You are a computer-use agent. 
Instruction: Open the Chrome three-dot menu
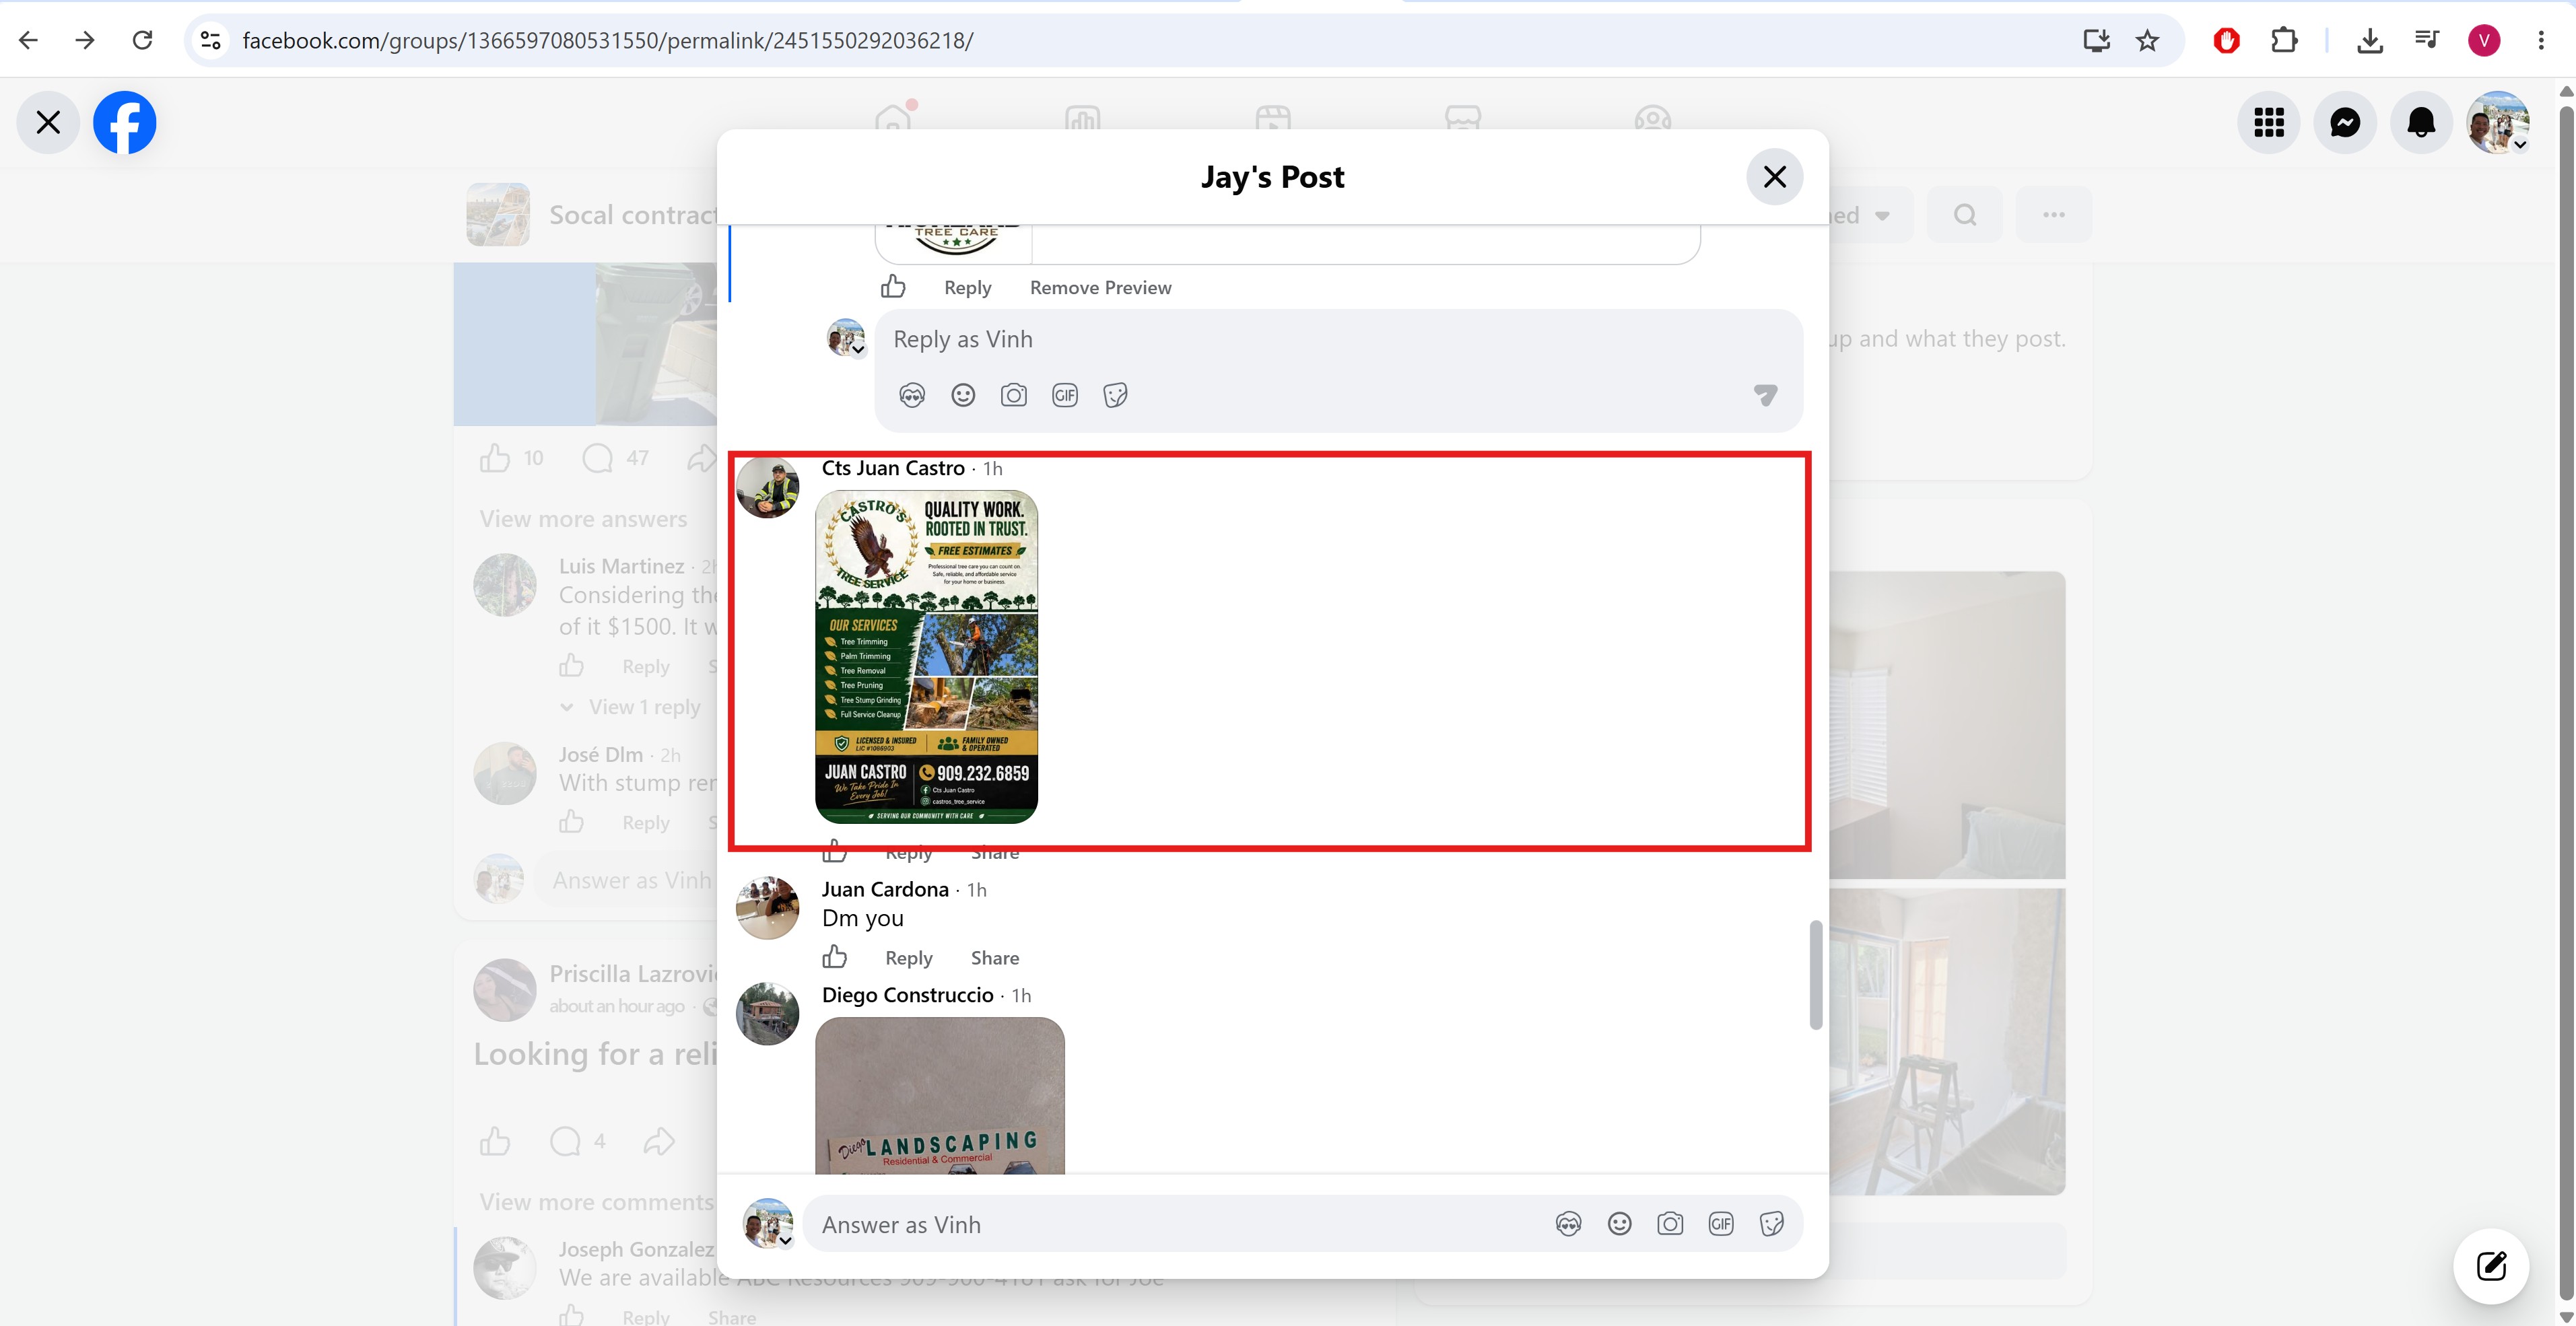coord(2541,40)
